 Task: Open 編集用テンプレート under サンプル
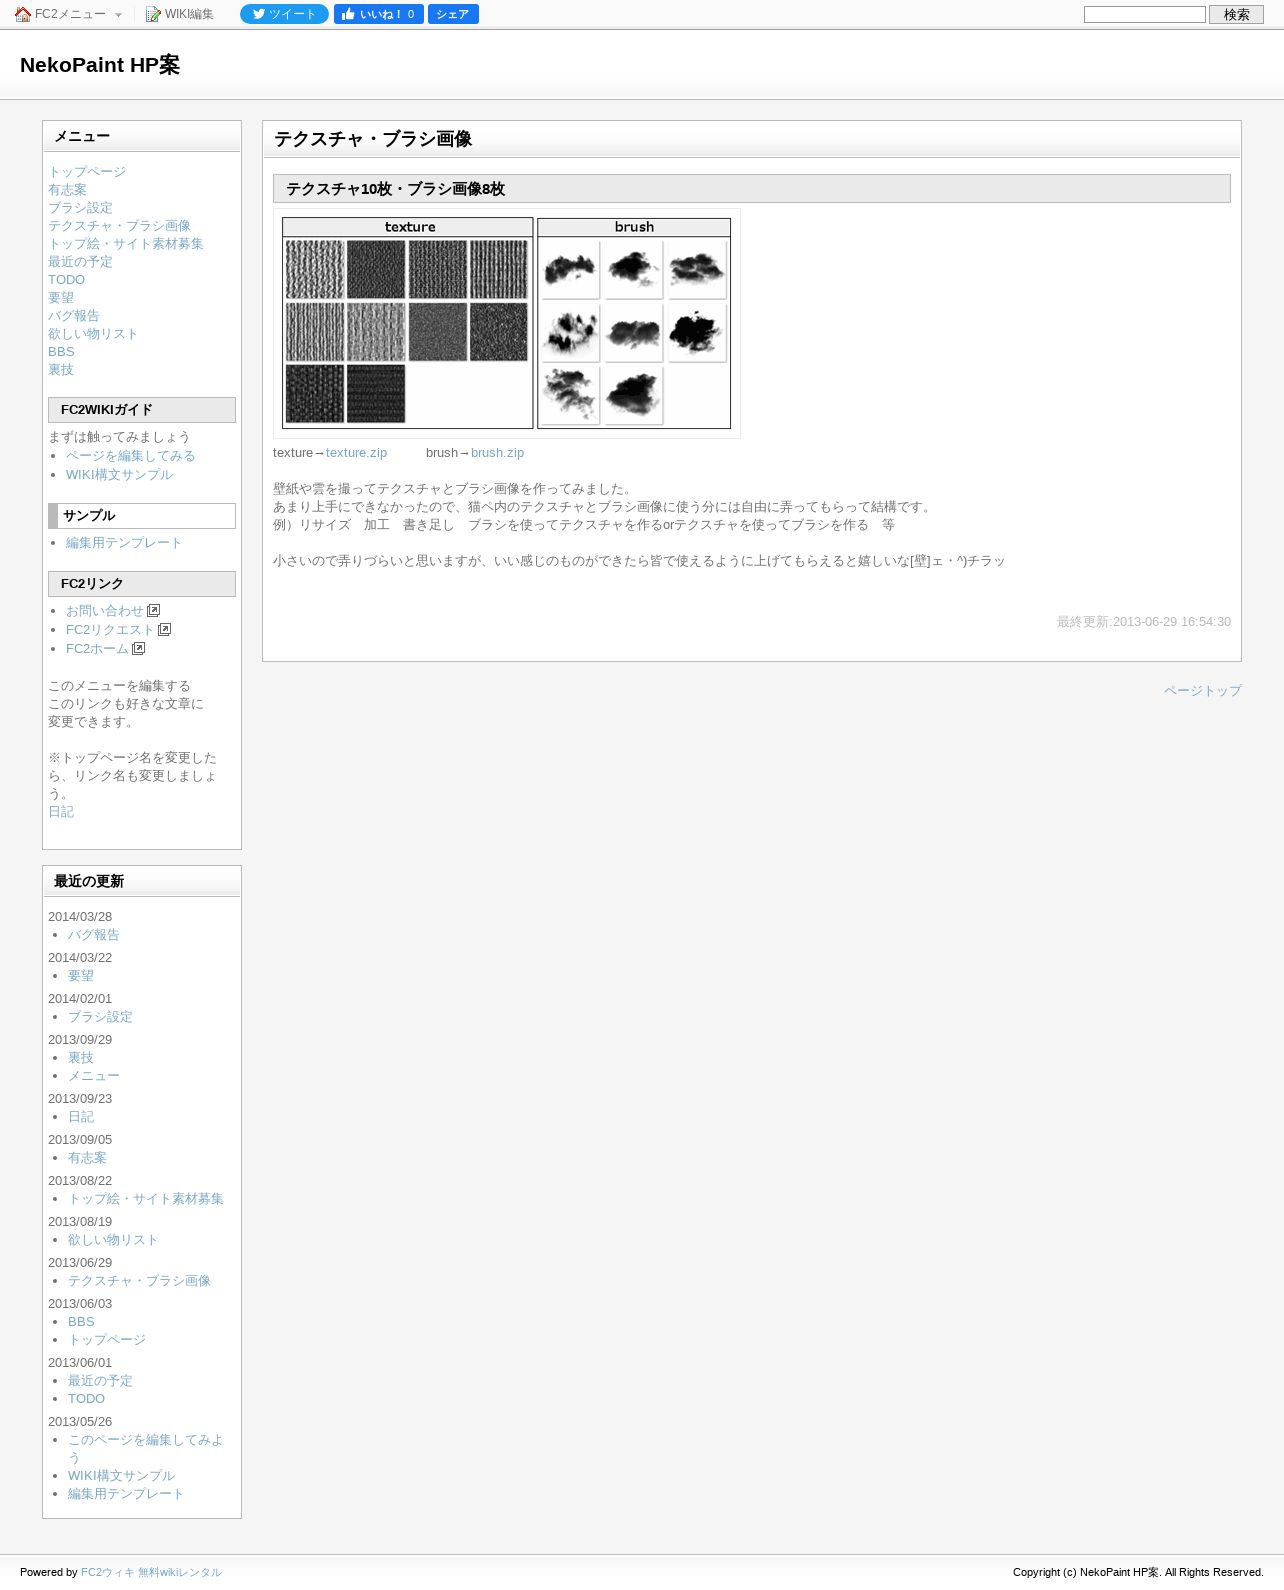click(124, 543)
